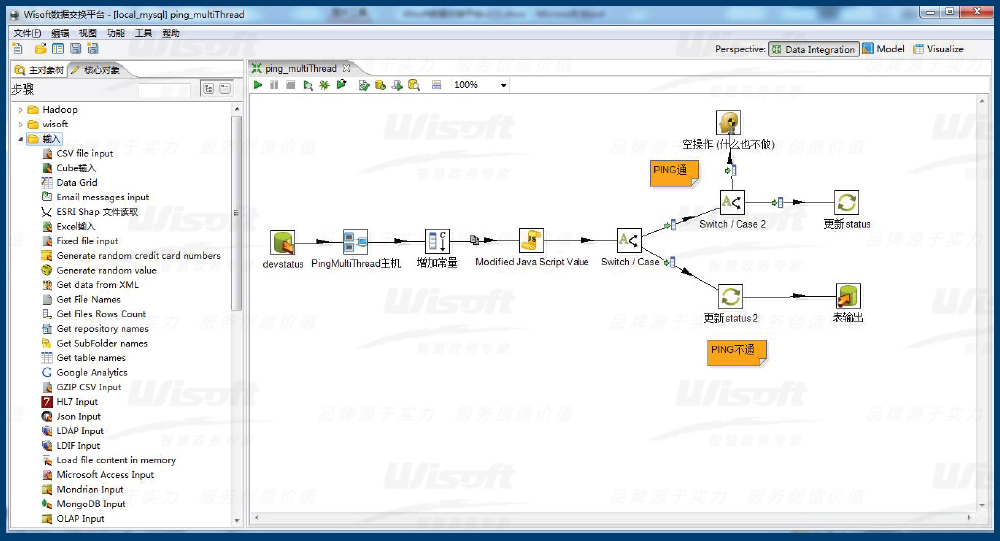Open the 100% zoom level dropdown
Viewport: 1000px width, 541px height.
click(x=503, y=86)
